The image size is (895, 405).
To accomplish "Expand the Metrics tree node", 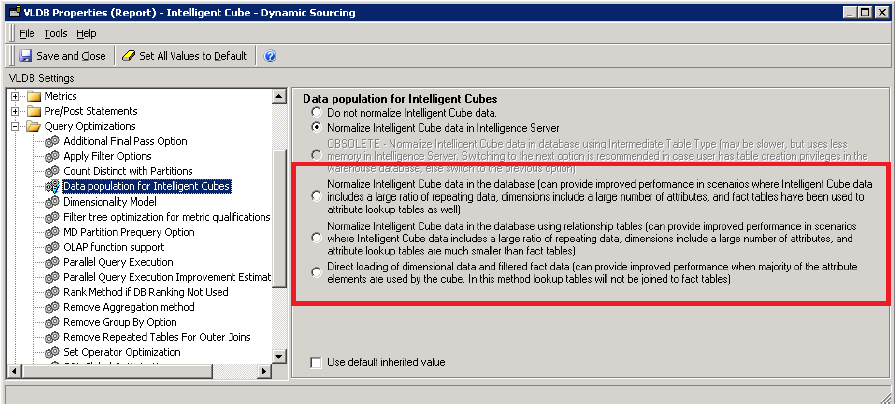I will click(x=16, y=96).
